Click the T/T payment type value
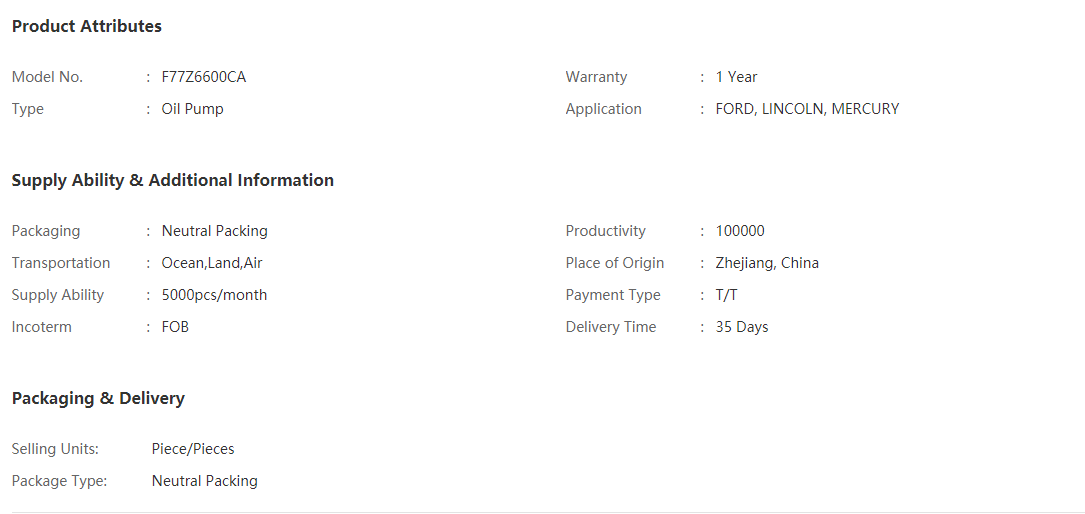This screenshot has height=514, width=1085. tap(727, 295)
